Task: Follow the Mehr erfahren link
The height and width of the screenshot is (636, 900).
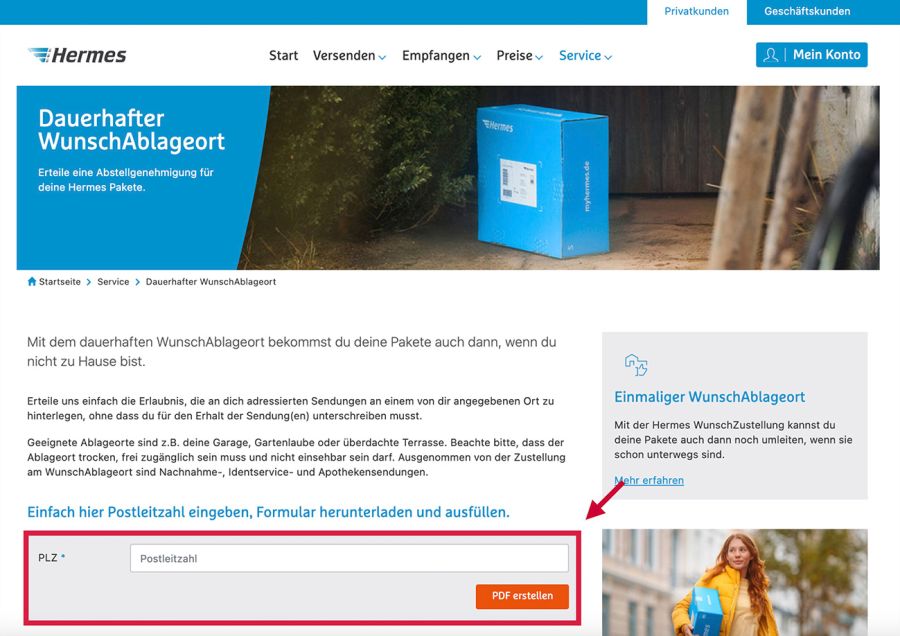Action: coord(649,480)
